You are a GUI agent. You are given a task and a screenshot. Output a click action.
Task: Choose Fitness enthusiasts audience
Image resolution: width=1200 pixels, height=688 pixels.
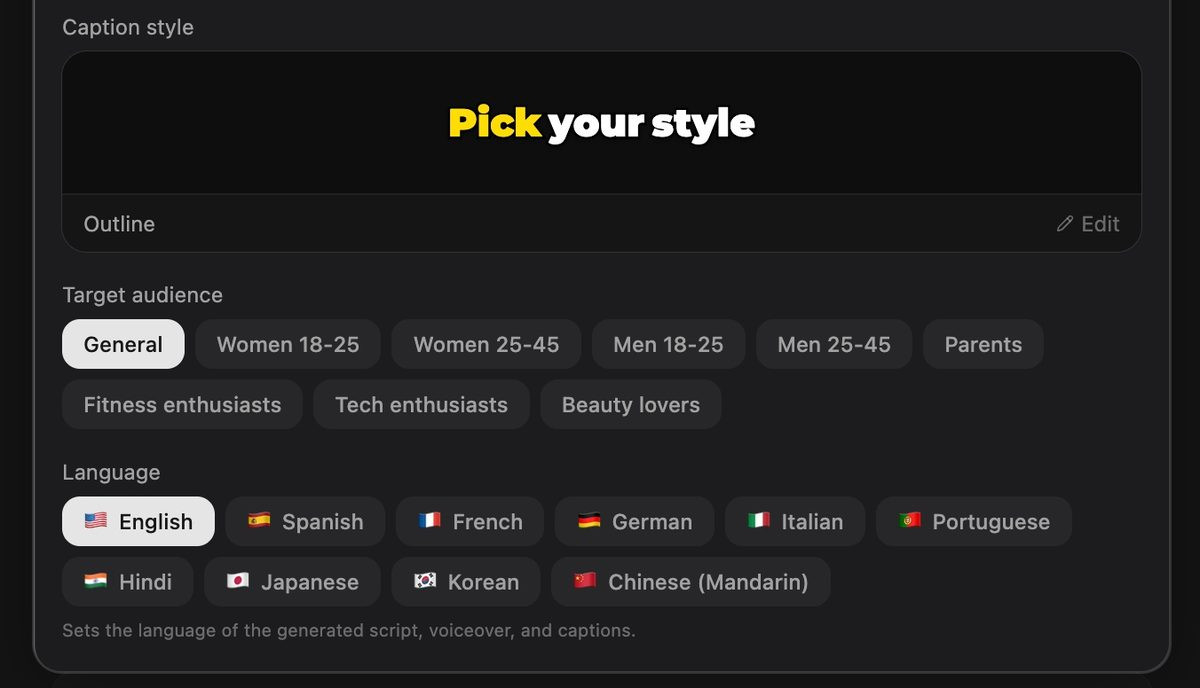click(182, 405)
